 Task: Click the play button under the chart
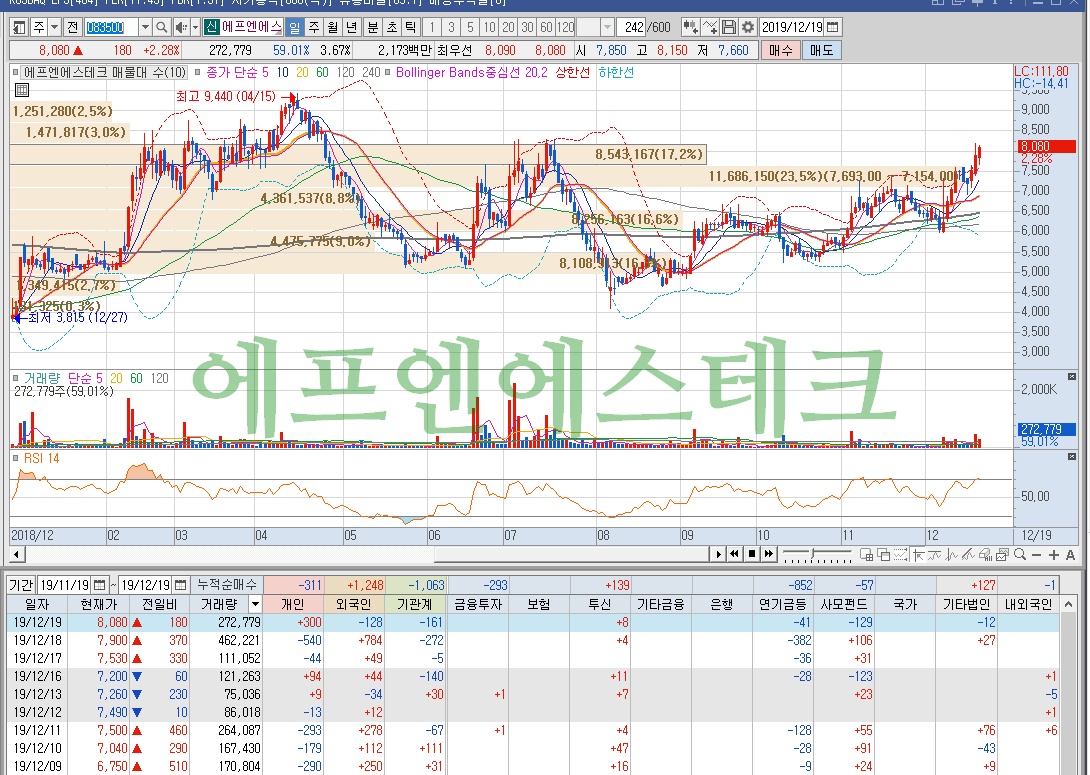(x=719, y=554)
